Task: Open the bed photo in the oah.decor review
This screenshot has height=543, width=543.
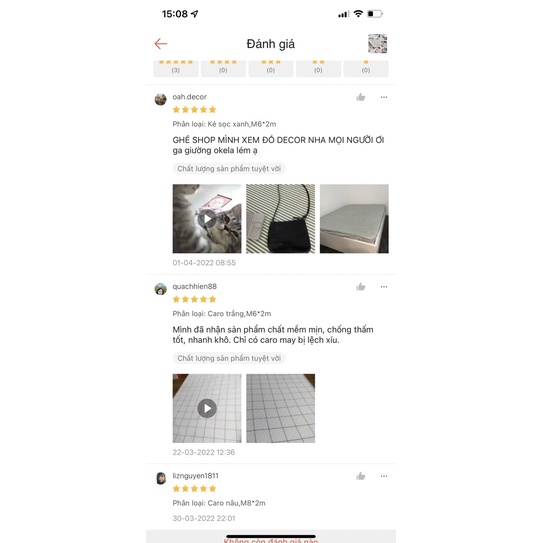Action: pyautogui.click(x=354, y=219)
